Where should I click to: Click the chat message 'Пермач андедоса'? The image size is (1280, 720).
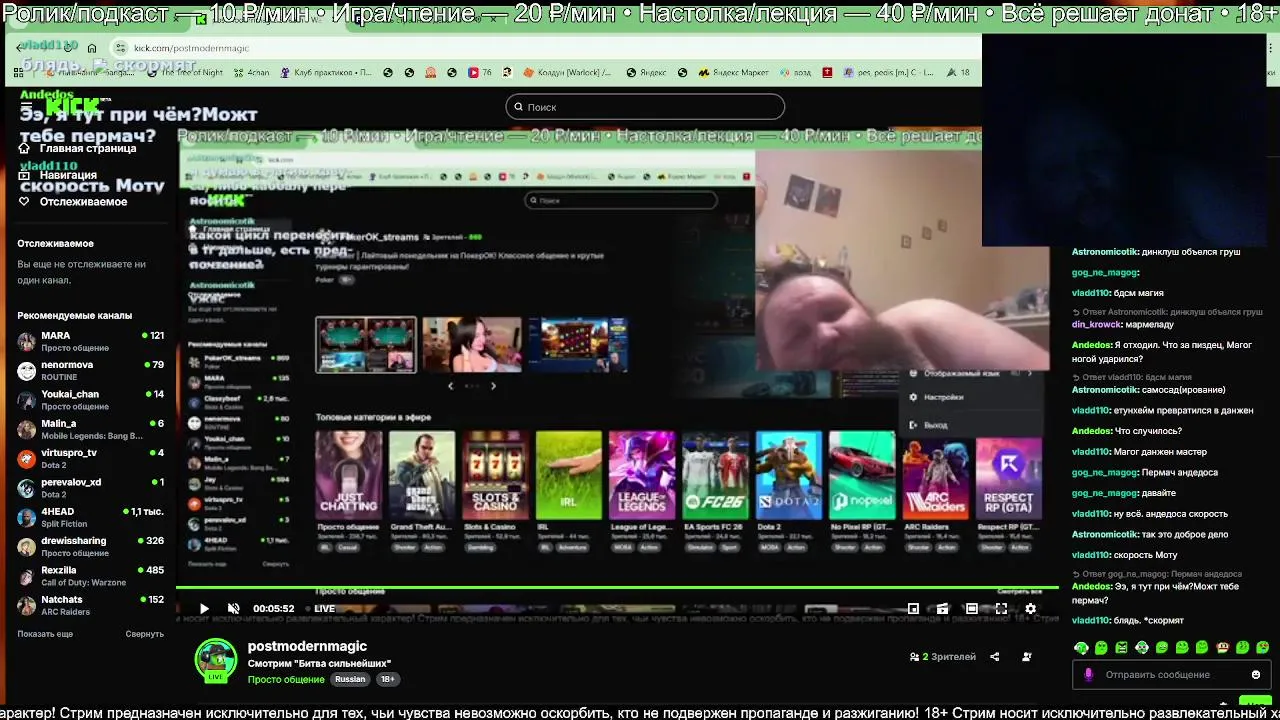1180,472
